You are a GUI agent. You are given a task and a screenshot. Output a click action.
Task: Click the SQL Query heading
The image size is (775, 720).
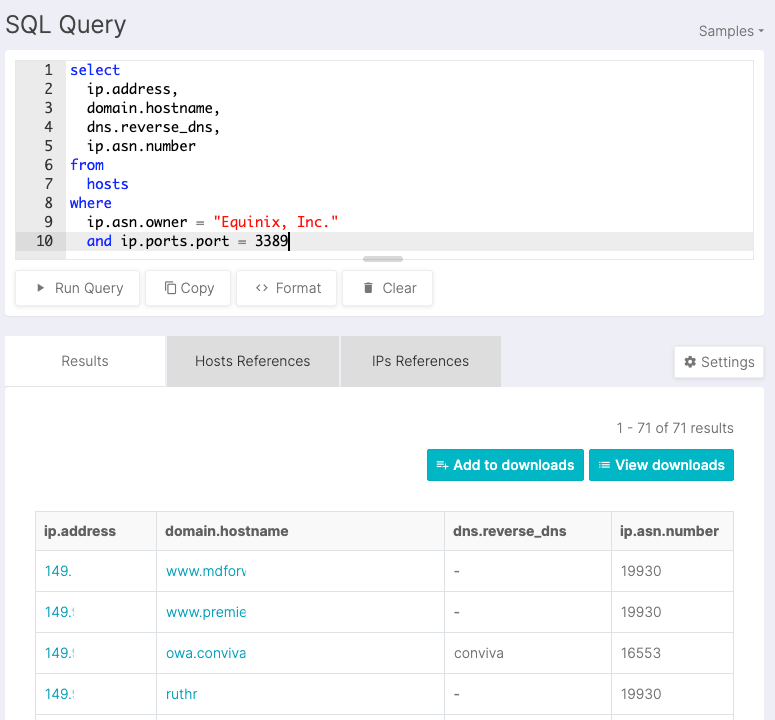click(66, 25)
